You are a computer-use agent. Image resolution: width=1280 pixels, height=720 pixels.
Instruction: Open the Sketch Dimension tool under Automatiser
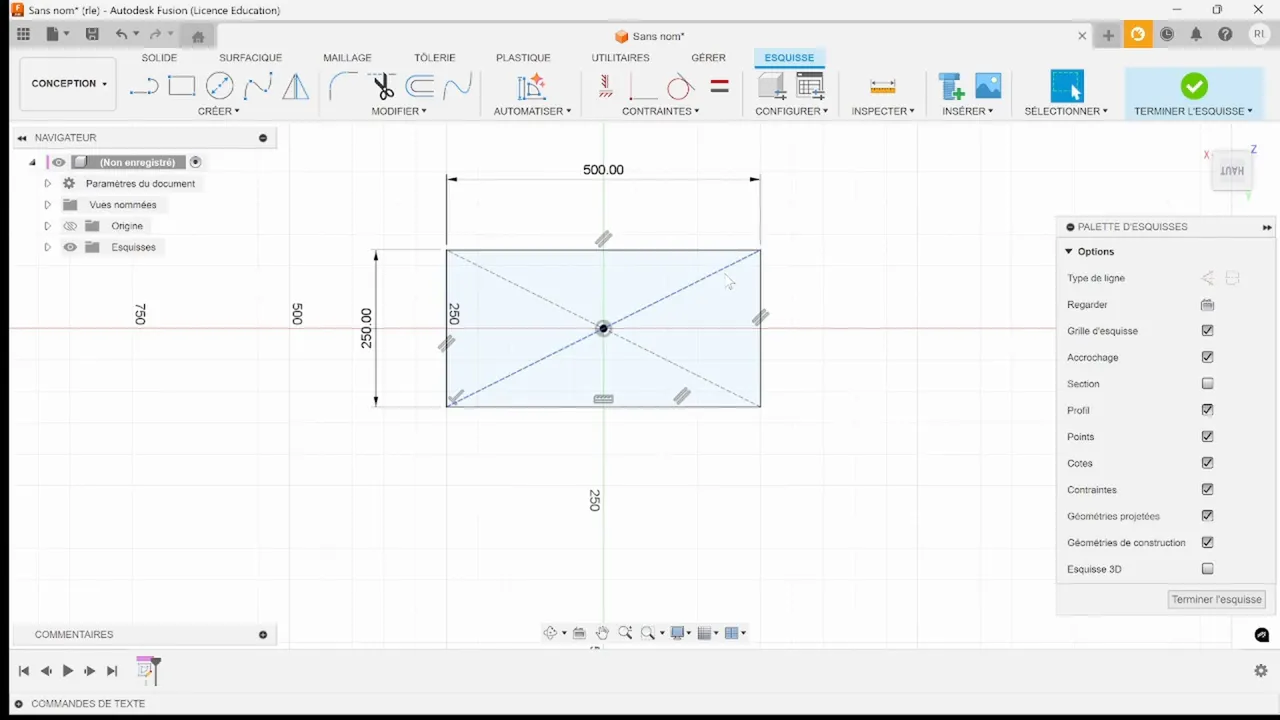click(x=531, y=86)
